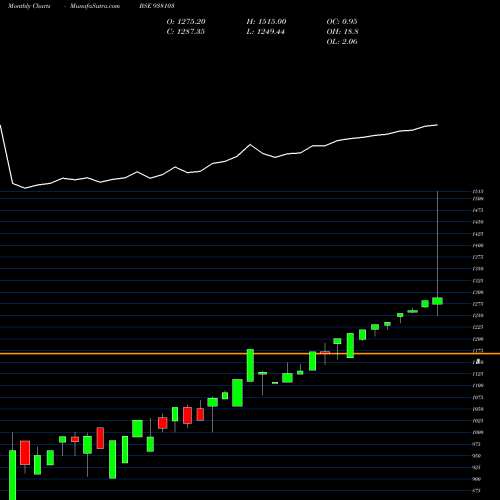Click the 1325 price axis label
Viewport: 500px width, 500px height.
pyautogui.click(x=478, y=281)
